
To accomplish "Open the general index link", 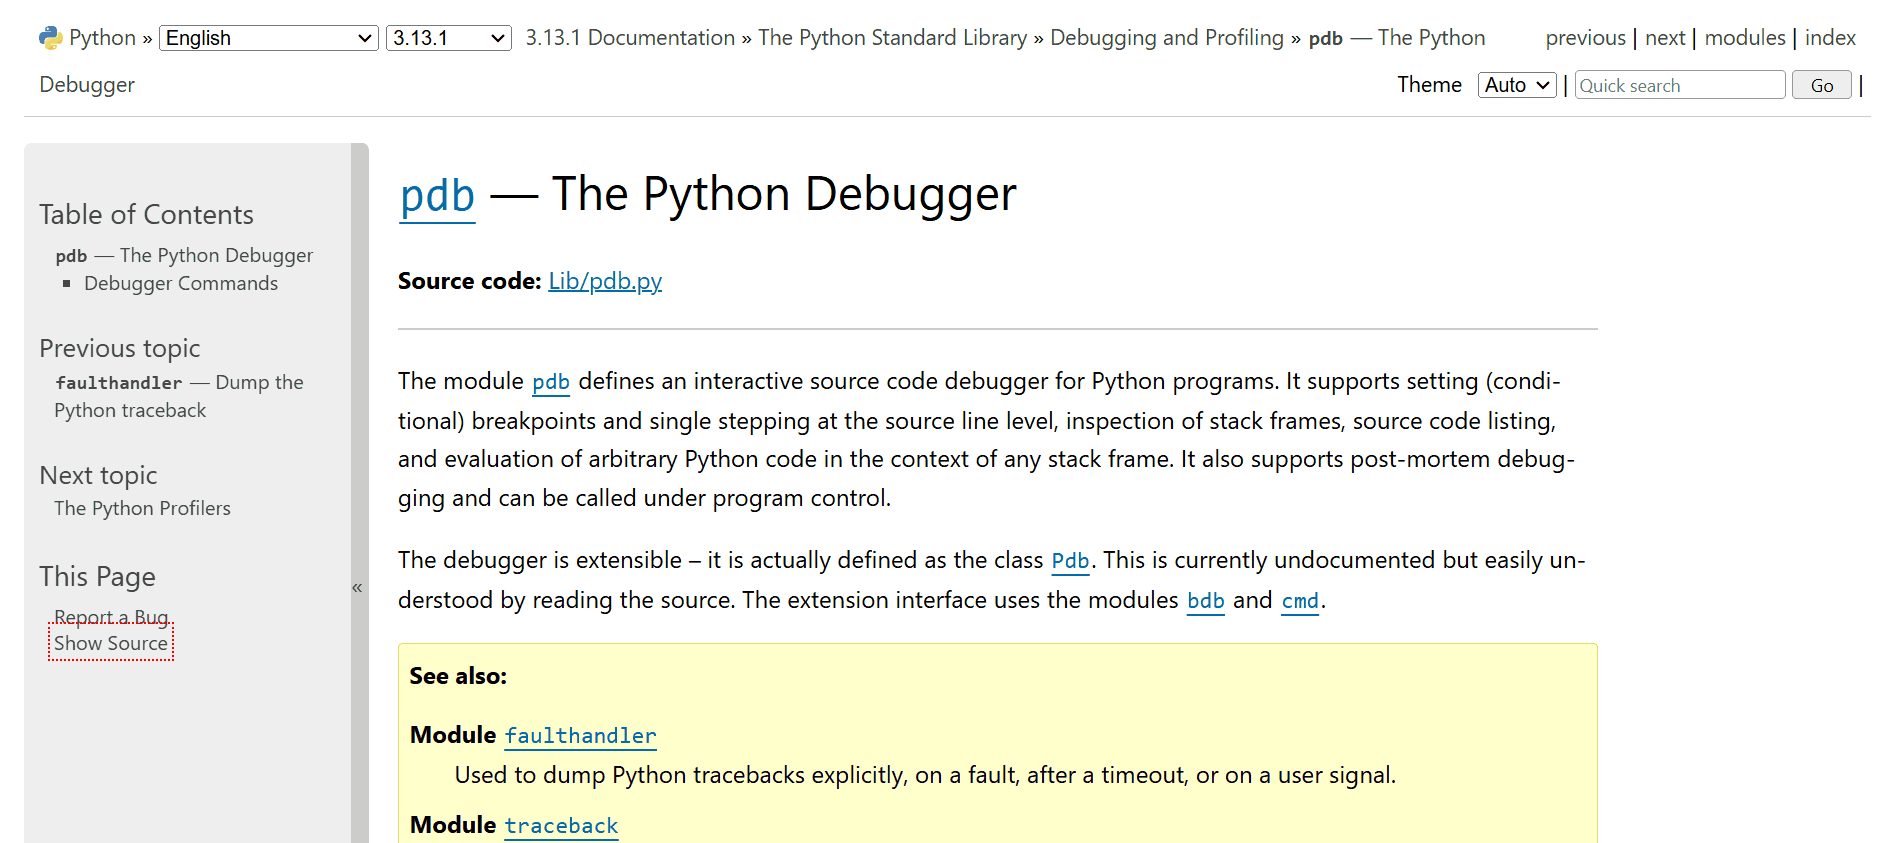I will click(x=1829, y=38).
